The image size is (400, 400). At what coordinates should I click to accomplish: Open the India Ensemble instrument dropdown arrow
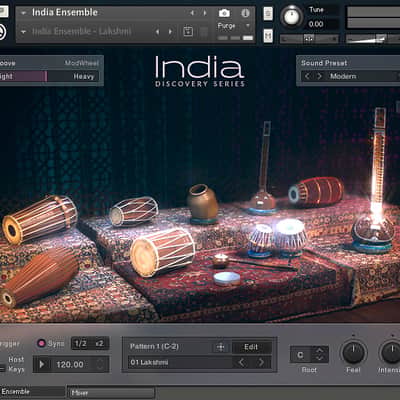23,13
